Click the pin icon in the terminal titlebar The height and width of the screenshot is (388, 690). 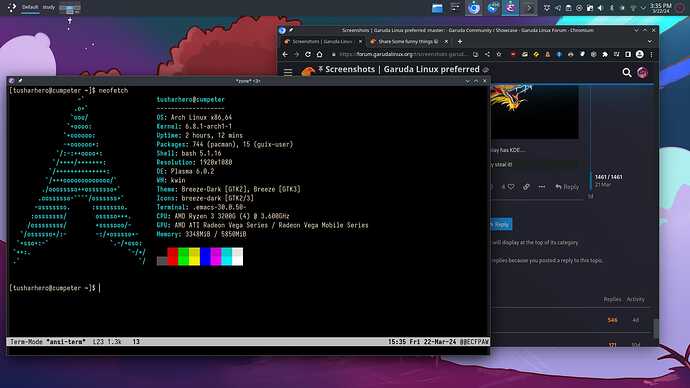(x=20, y=81)
